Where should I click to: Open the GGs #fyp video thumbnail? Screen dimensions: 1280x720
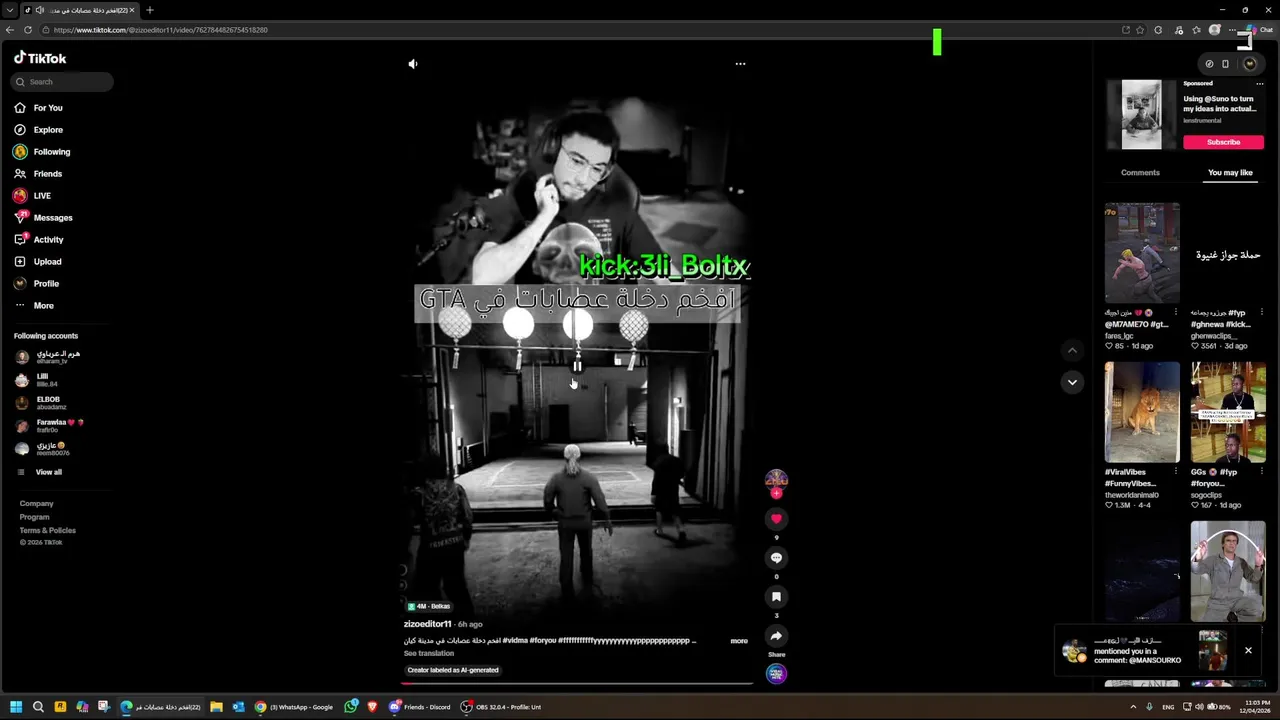tap(1228, 412)
